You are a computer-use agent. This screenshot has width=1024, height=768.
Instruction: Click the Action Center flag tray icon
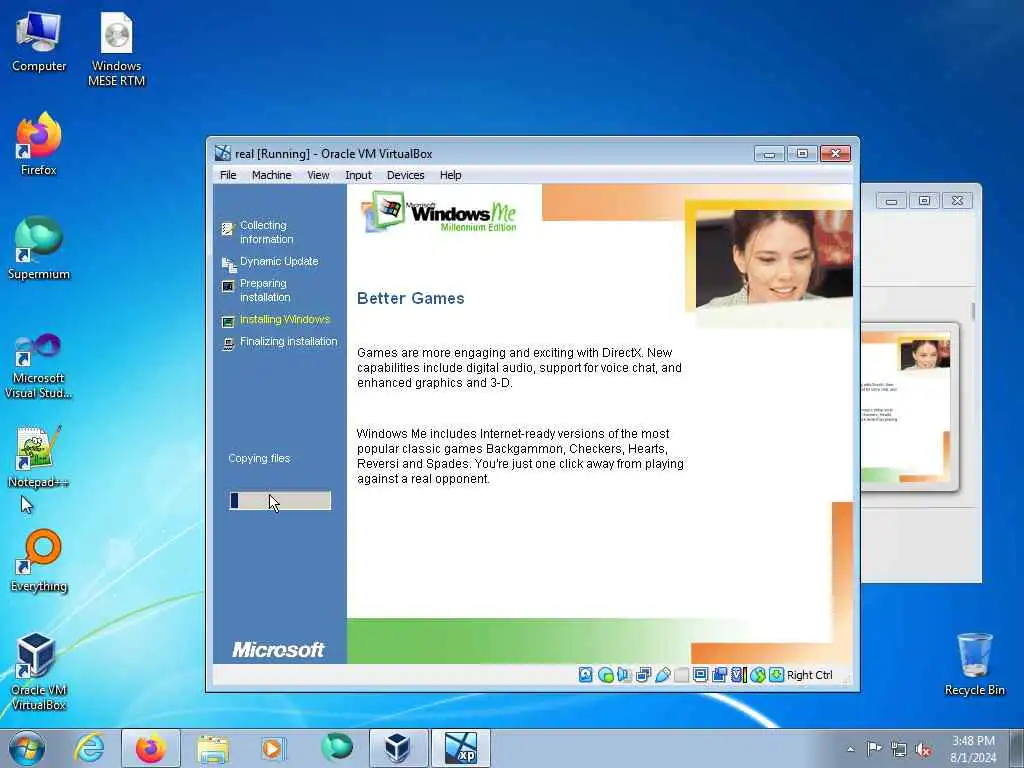(x=874, y=748)
